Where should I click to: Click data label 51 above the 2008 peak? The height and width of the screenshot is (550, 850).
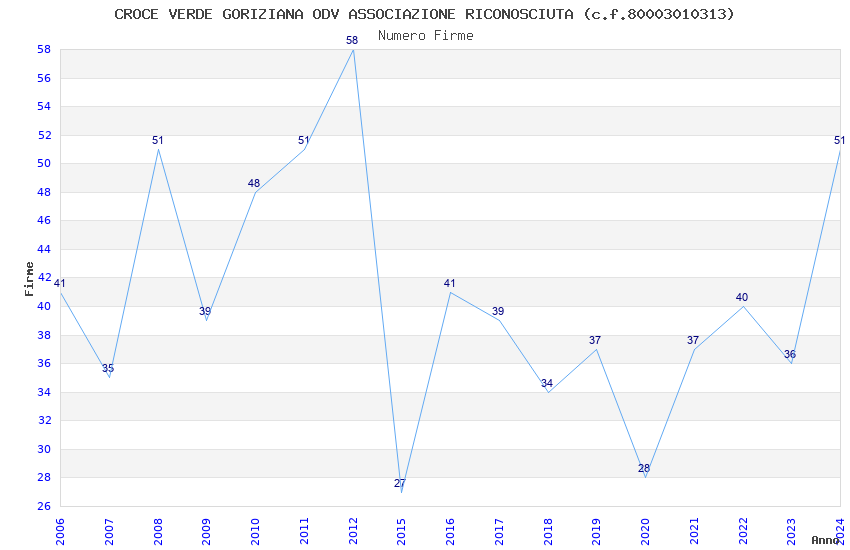click(158, 140)
